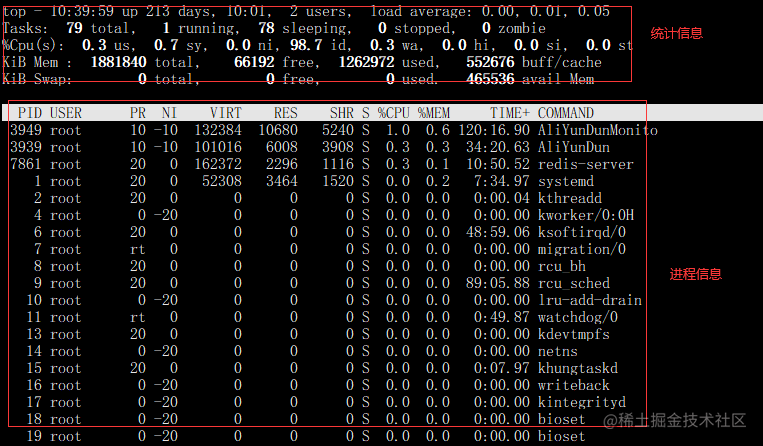This screenshot has width=763, height=446.
Task: Select the 78 sleeping tasks count
Action: point(266,28)
